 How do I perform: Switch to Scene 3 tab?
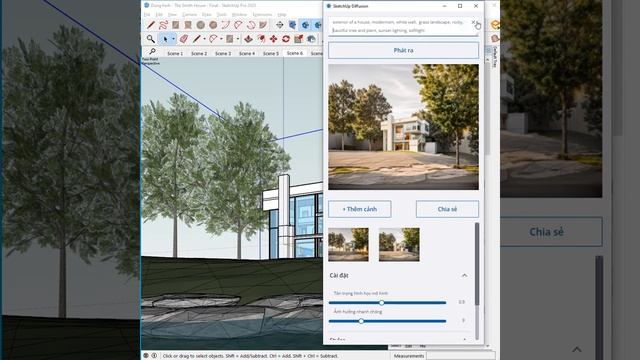coord(223,53)
